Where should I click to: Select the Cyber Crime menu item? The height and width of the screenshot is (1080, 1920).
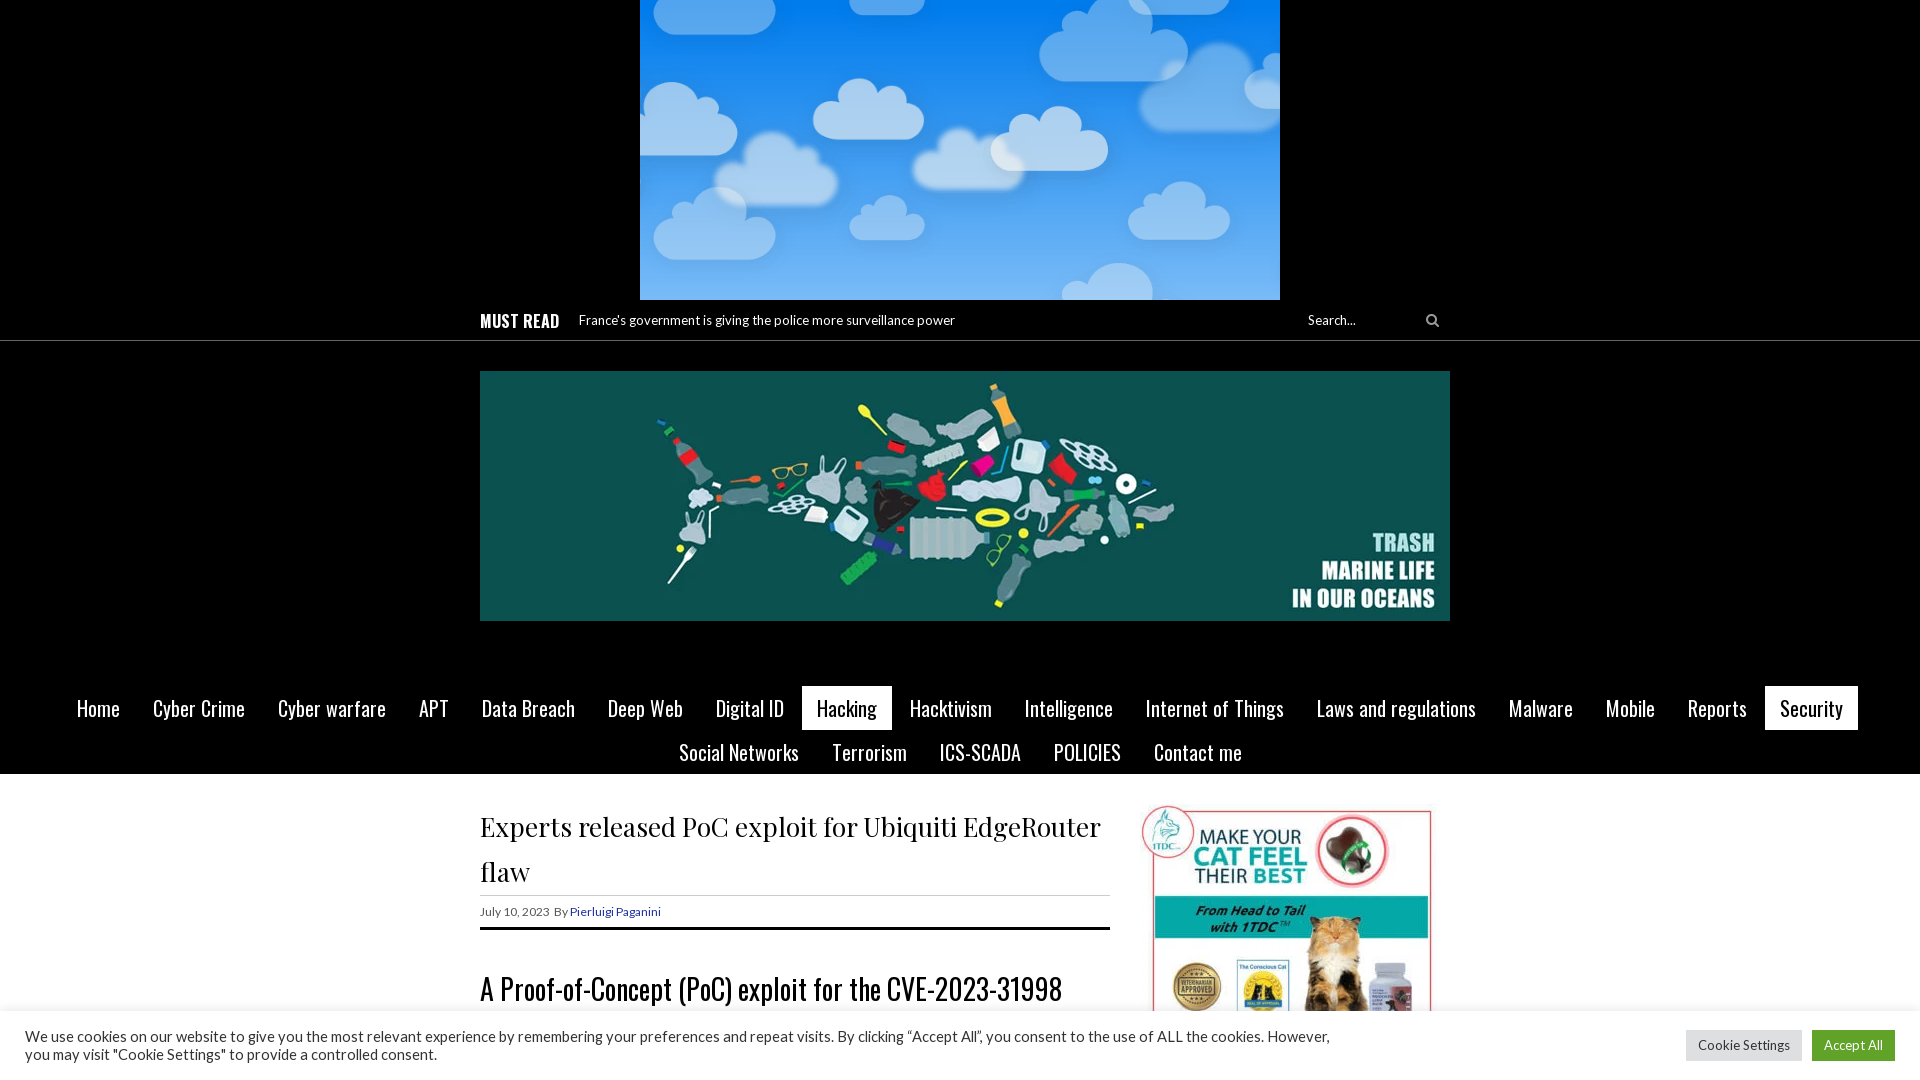tap(198, 707)
